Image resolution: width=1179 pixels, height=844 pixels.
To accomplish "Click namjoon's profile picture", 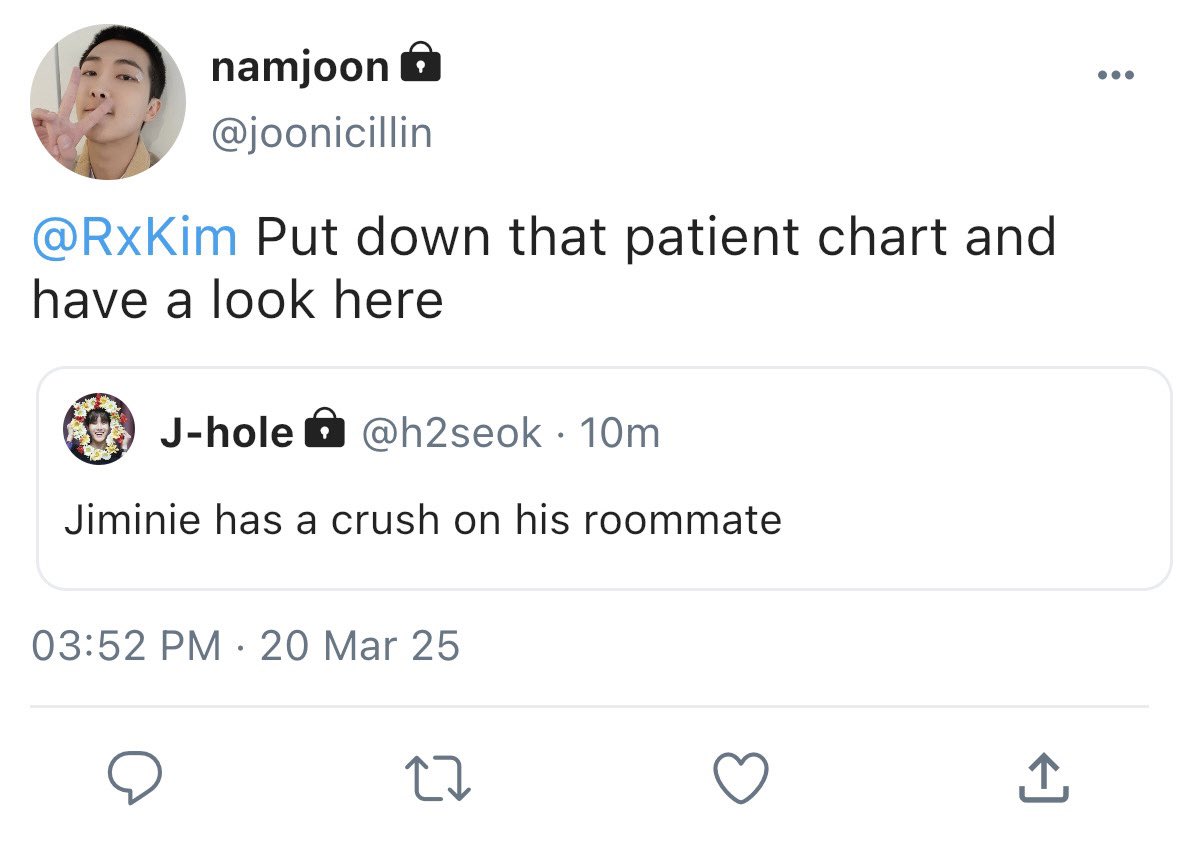I will pyautogui.click(x=108, y=102).
